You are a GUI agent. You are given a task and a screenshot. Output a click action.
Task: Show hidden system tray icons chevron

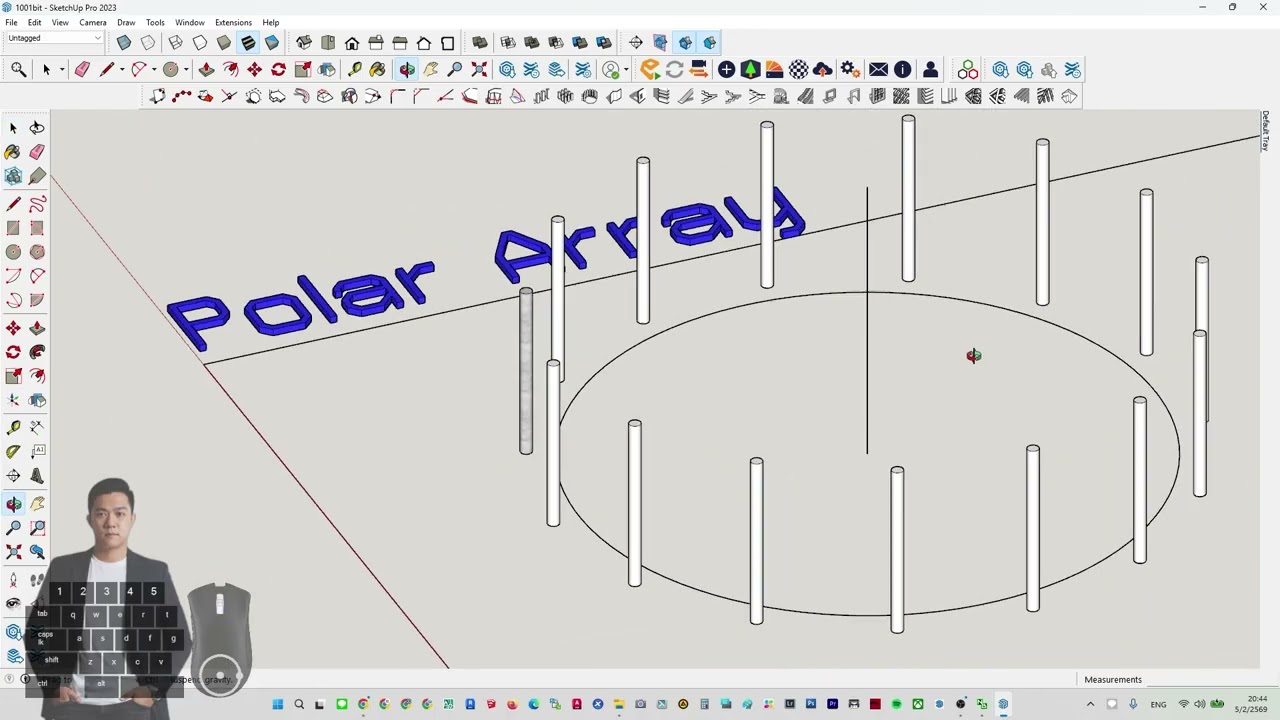[1090, 704]
